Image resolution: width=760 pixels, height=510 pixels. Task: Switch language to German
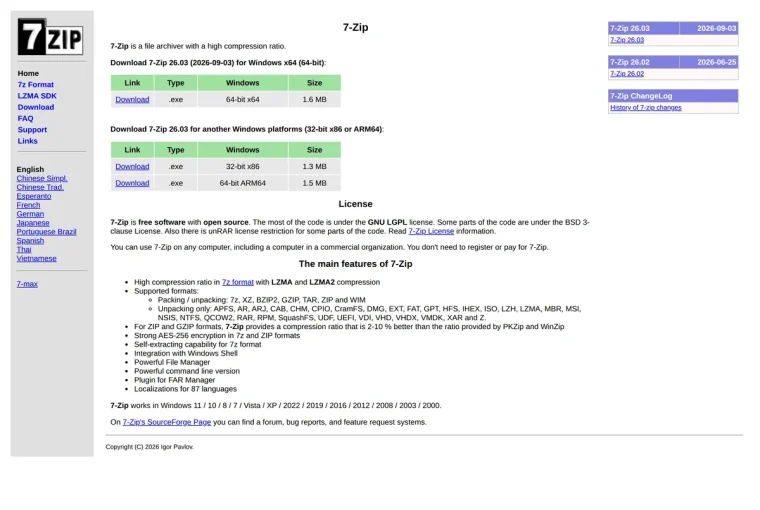point(30,214)
